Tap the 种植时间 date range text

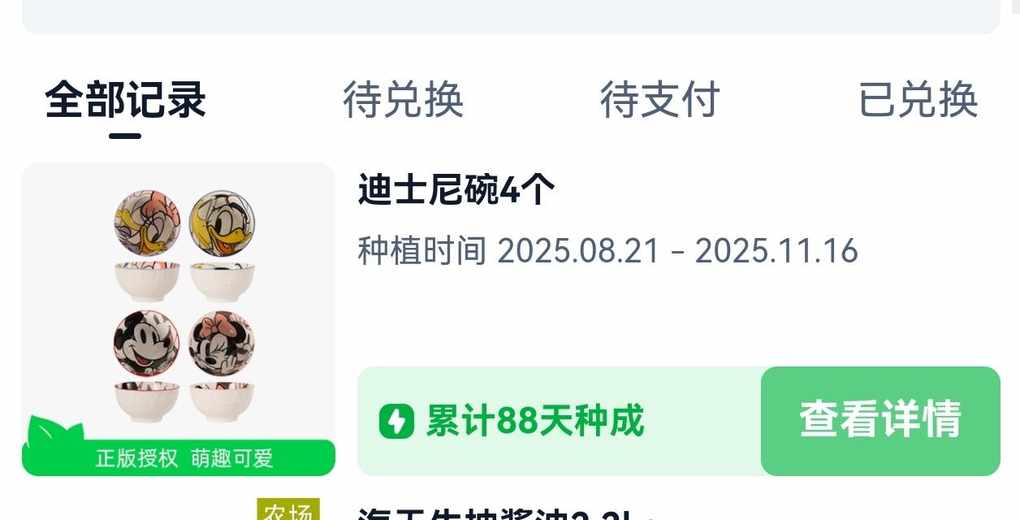point(608,251)
